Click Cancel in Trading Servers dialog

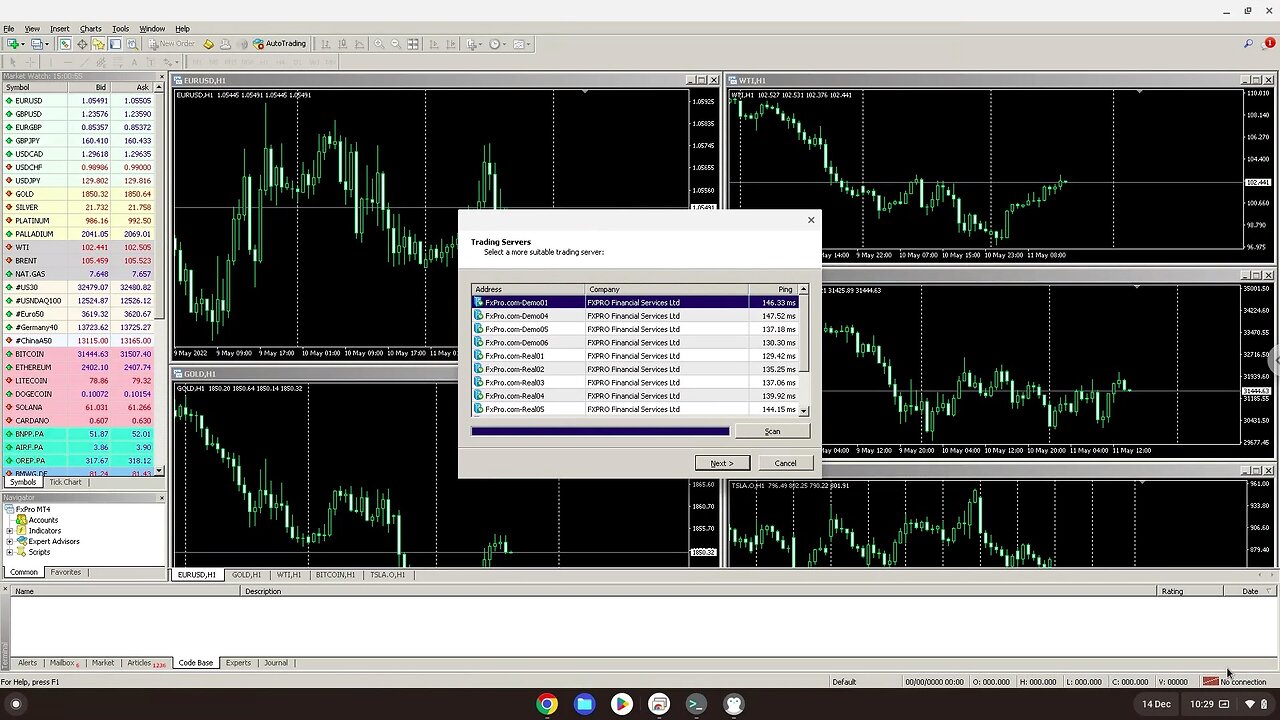pos(785,463)
